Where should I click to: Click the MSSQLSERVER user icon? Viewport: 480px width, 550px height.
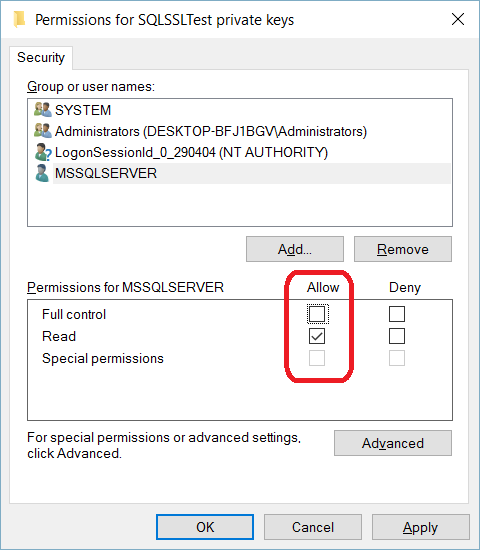pos(42,173)
